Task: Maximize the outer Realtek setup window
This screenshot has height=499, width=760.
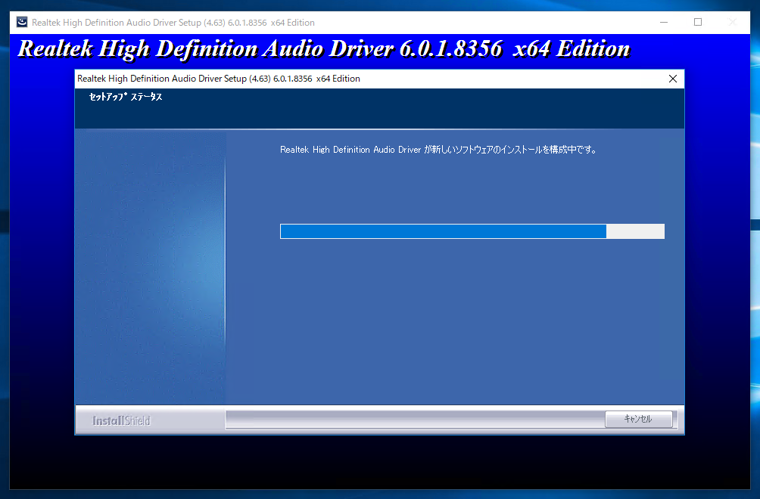Action: [x=698, y=22]
